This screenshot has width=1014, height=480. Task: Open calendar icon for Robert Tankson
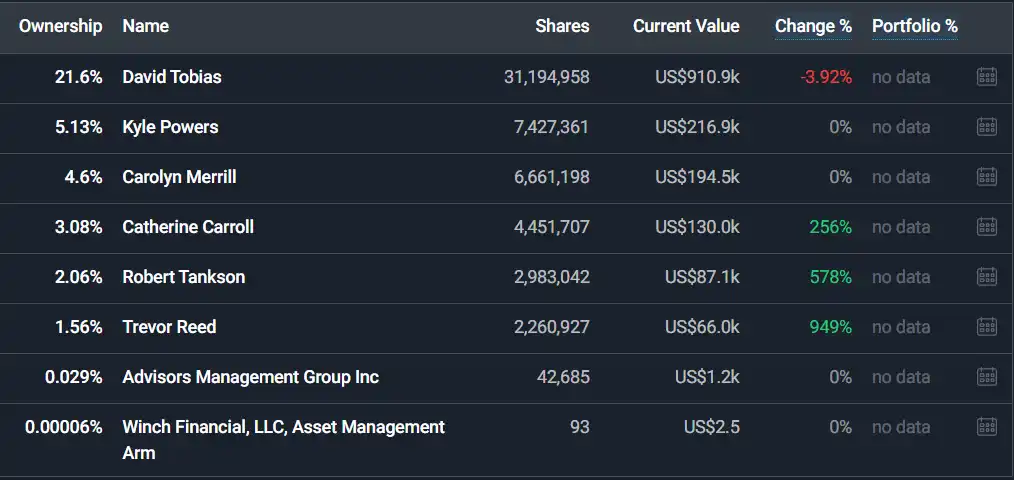click(986, 277)
